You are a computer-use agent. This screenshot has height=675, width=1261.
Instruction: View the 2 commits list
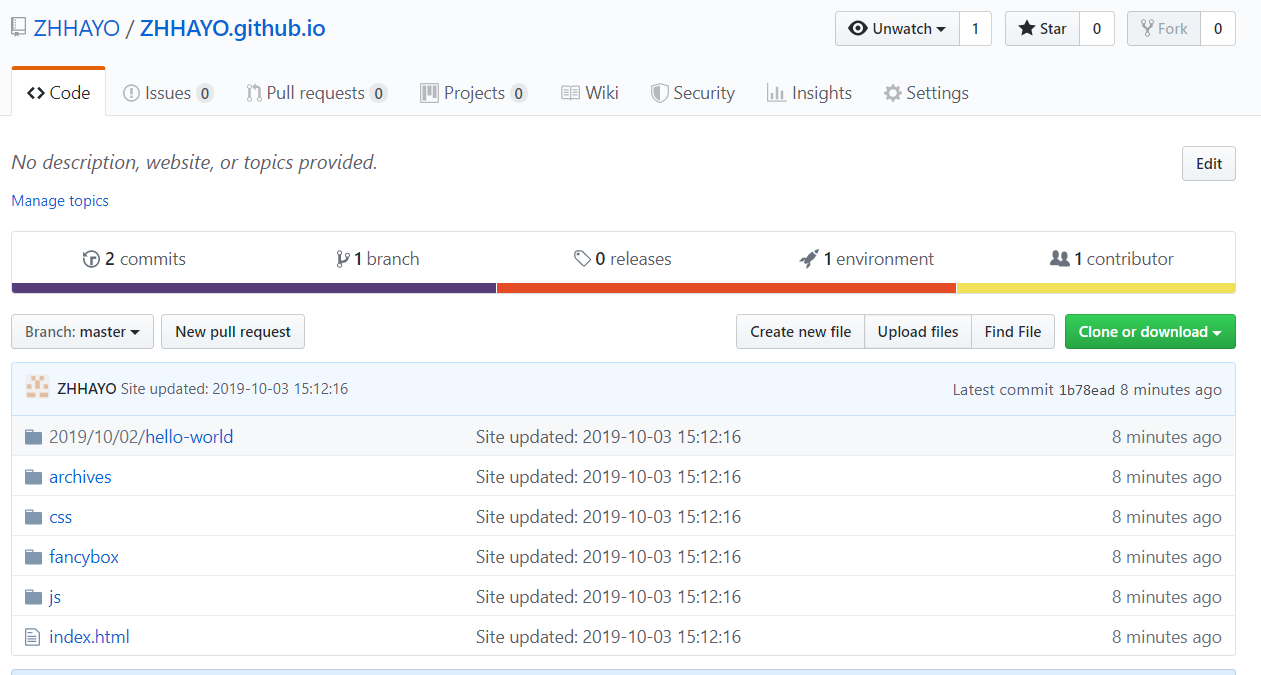(x=135, y=259)
